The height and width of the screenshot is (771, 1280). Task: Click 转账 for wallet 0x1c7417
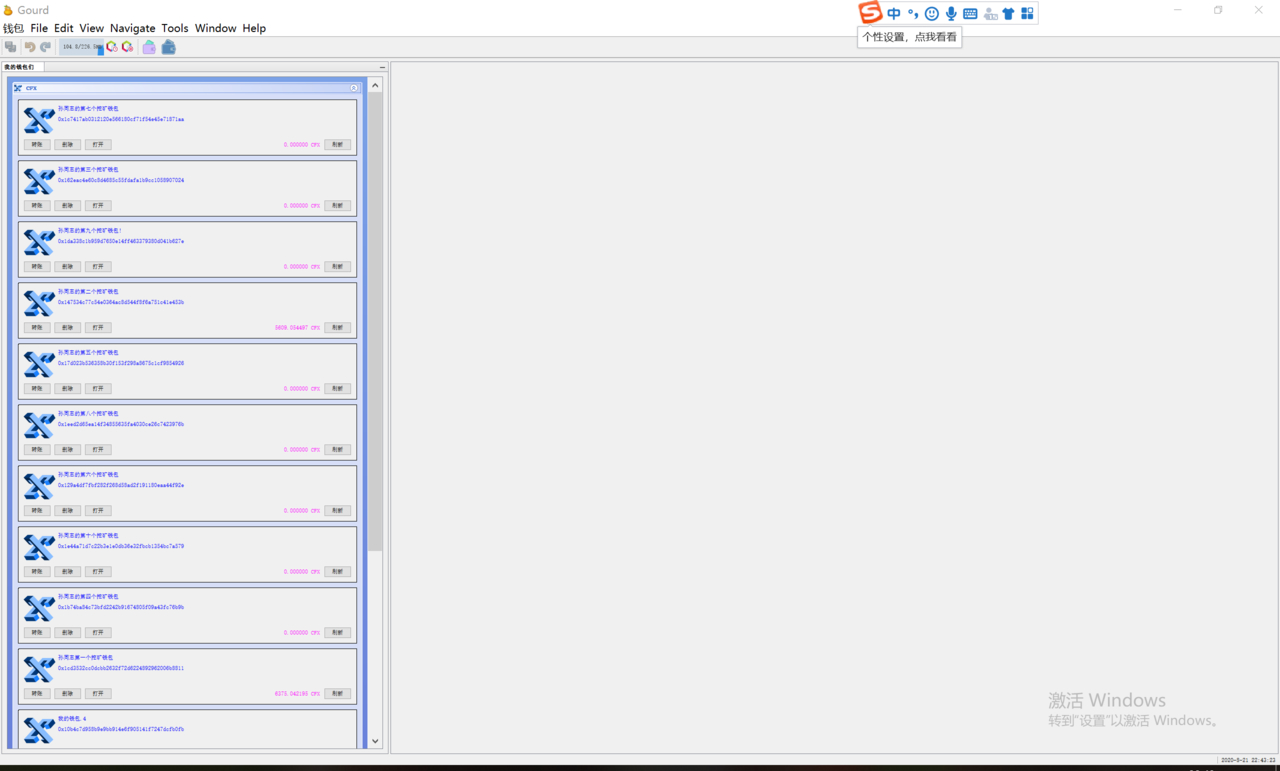(37, 145)
